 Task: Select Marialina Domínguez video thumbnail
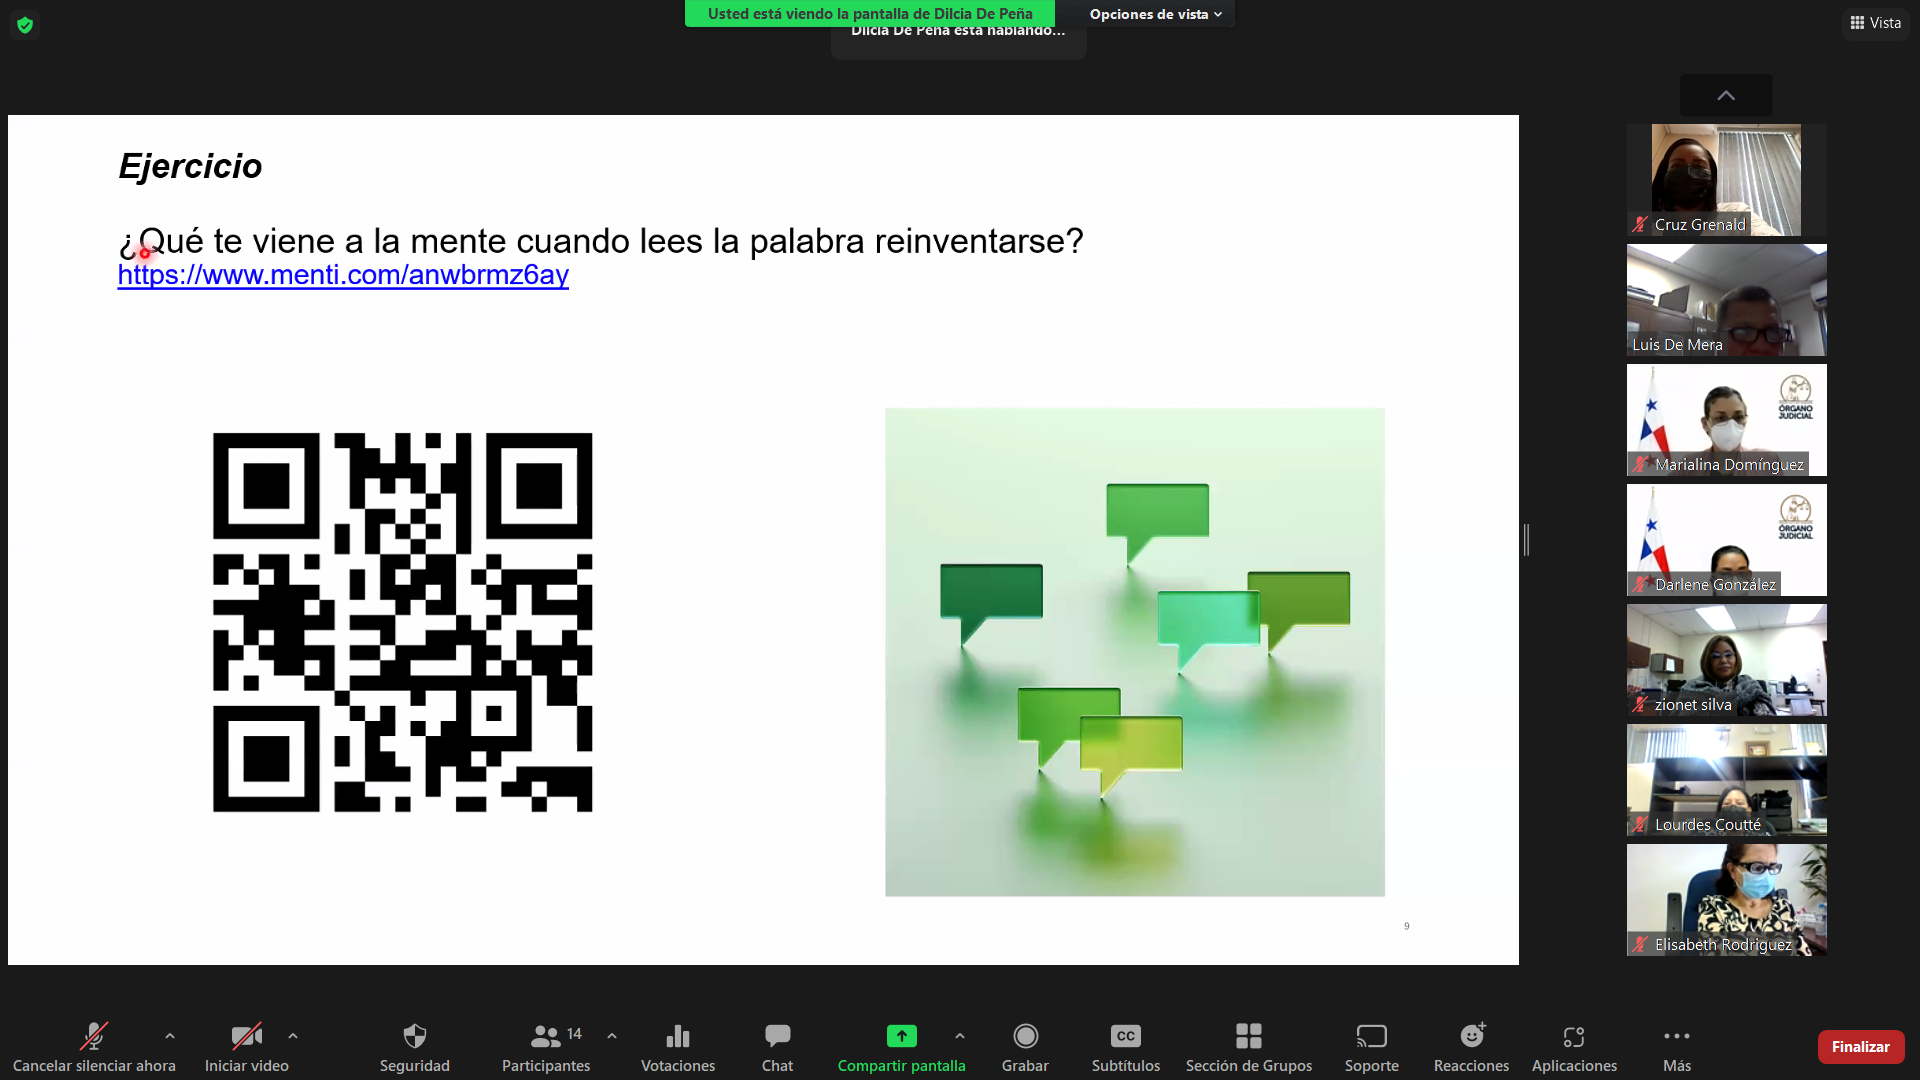click(x=1726, y=420)
